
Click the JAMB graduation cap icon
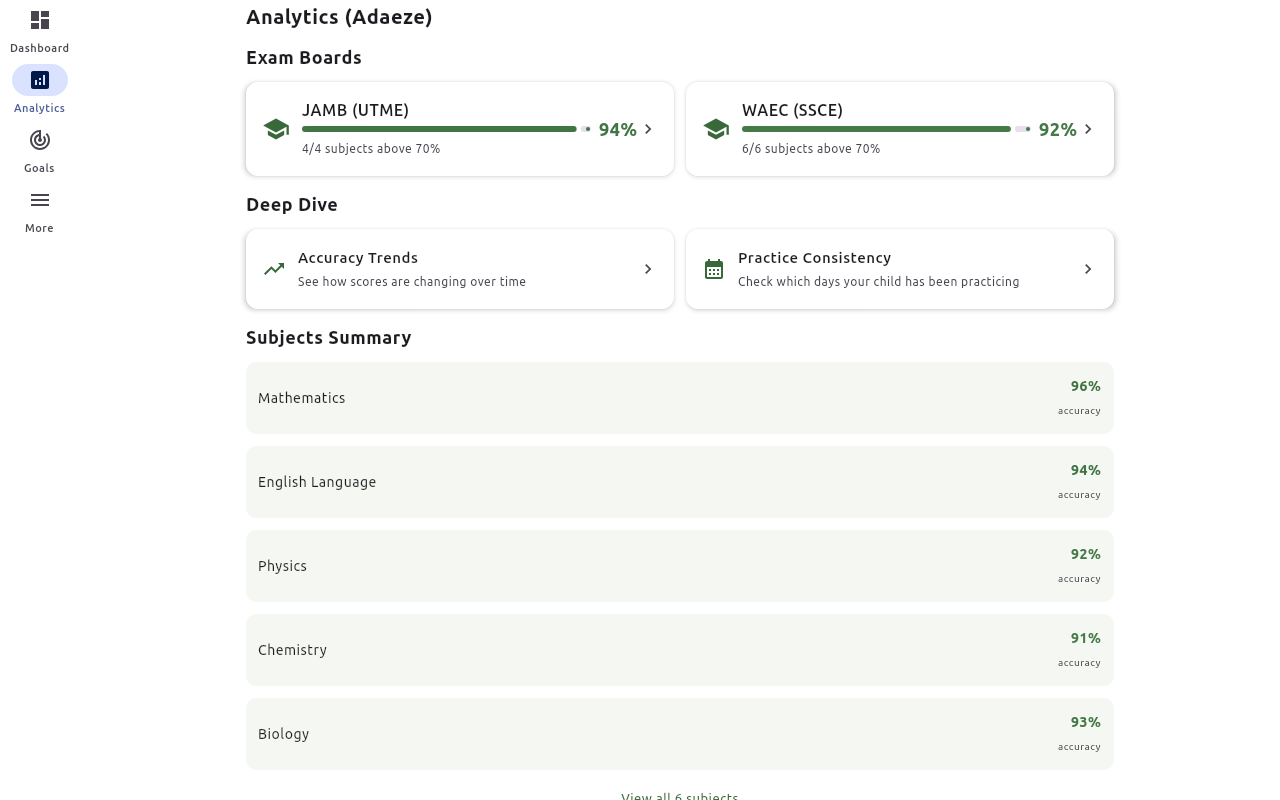[x=277, y=128]
